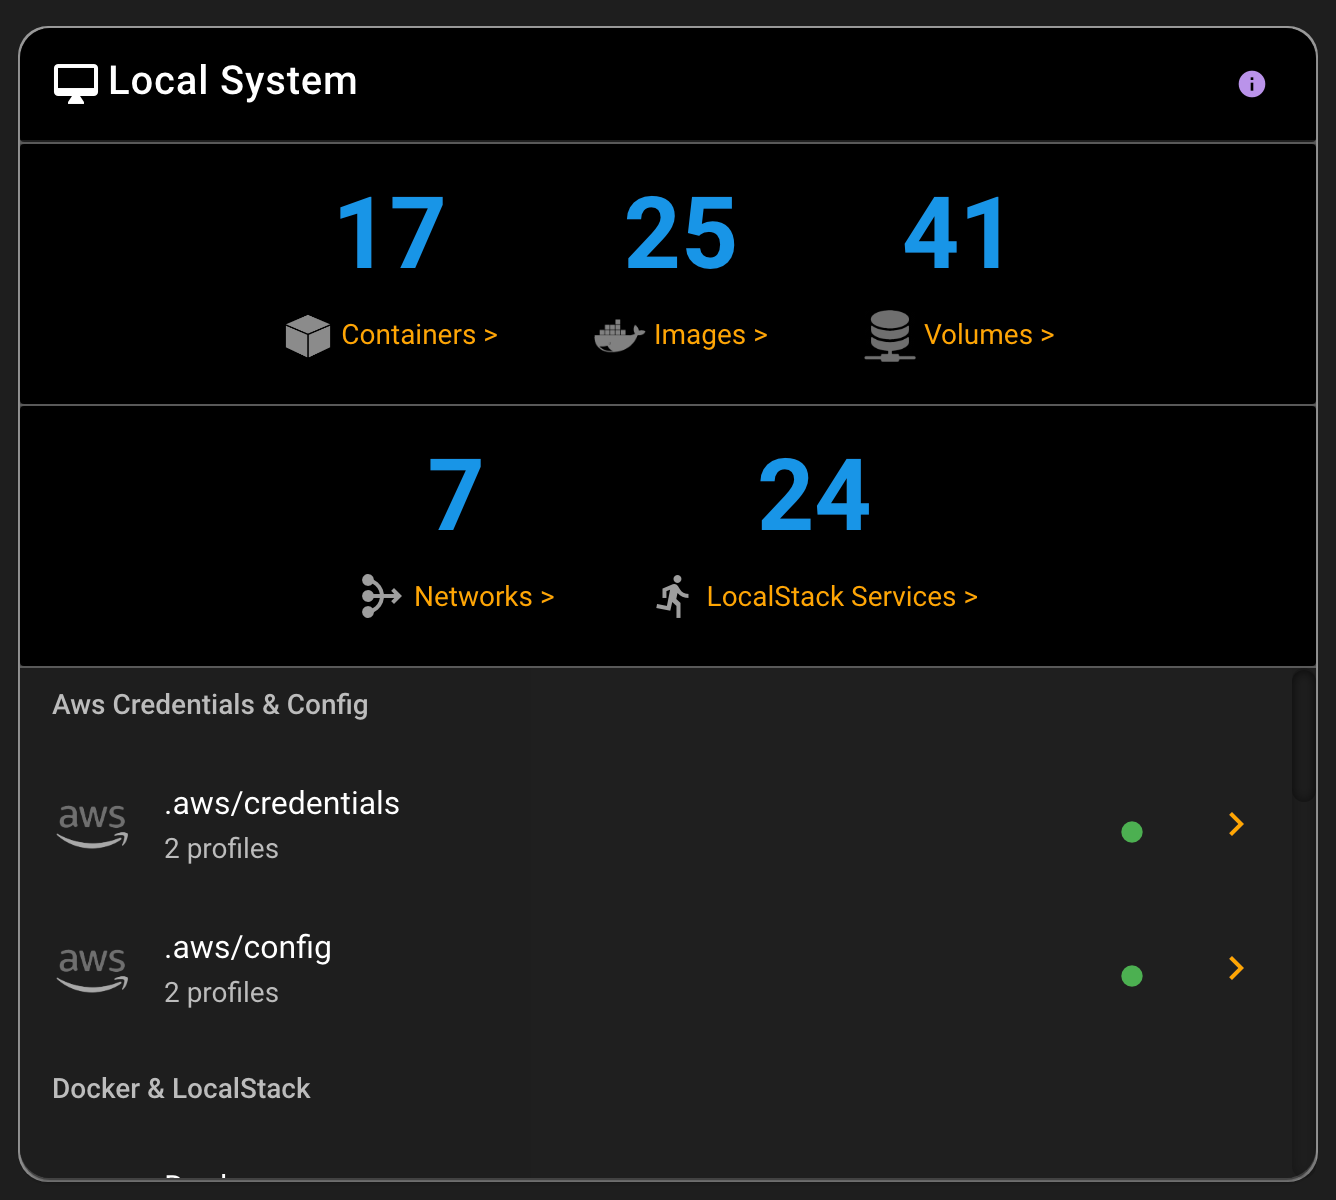Open the Volumes link
The height and width of the screenshot is (1200, 1336).
point(989,334)
